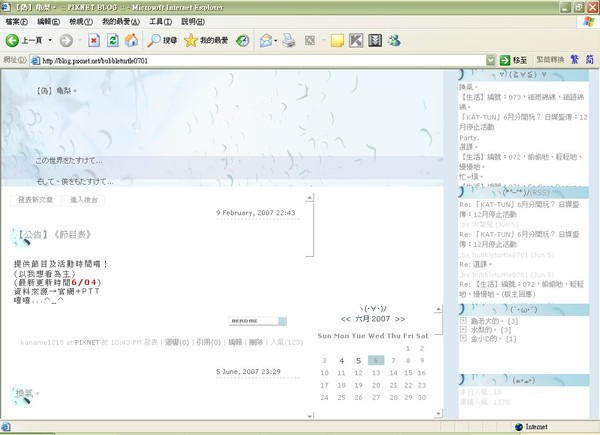Screen dimensions: 600x435
Task: Click the Back arrow button
Action: click(x=12, y=40)
